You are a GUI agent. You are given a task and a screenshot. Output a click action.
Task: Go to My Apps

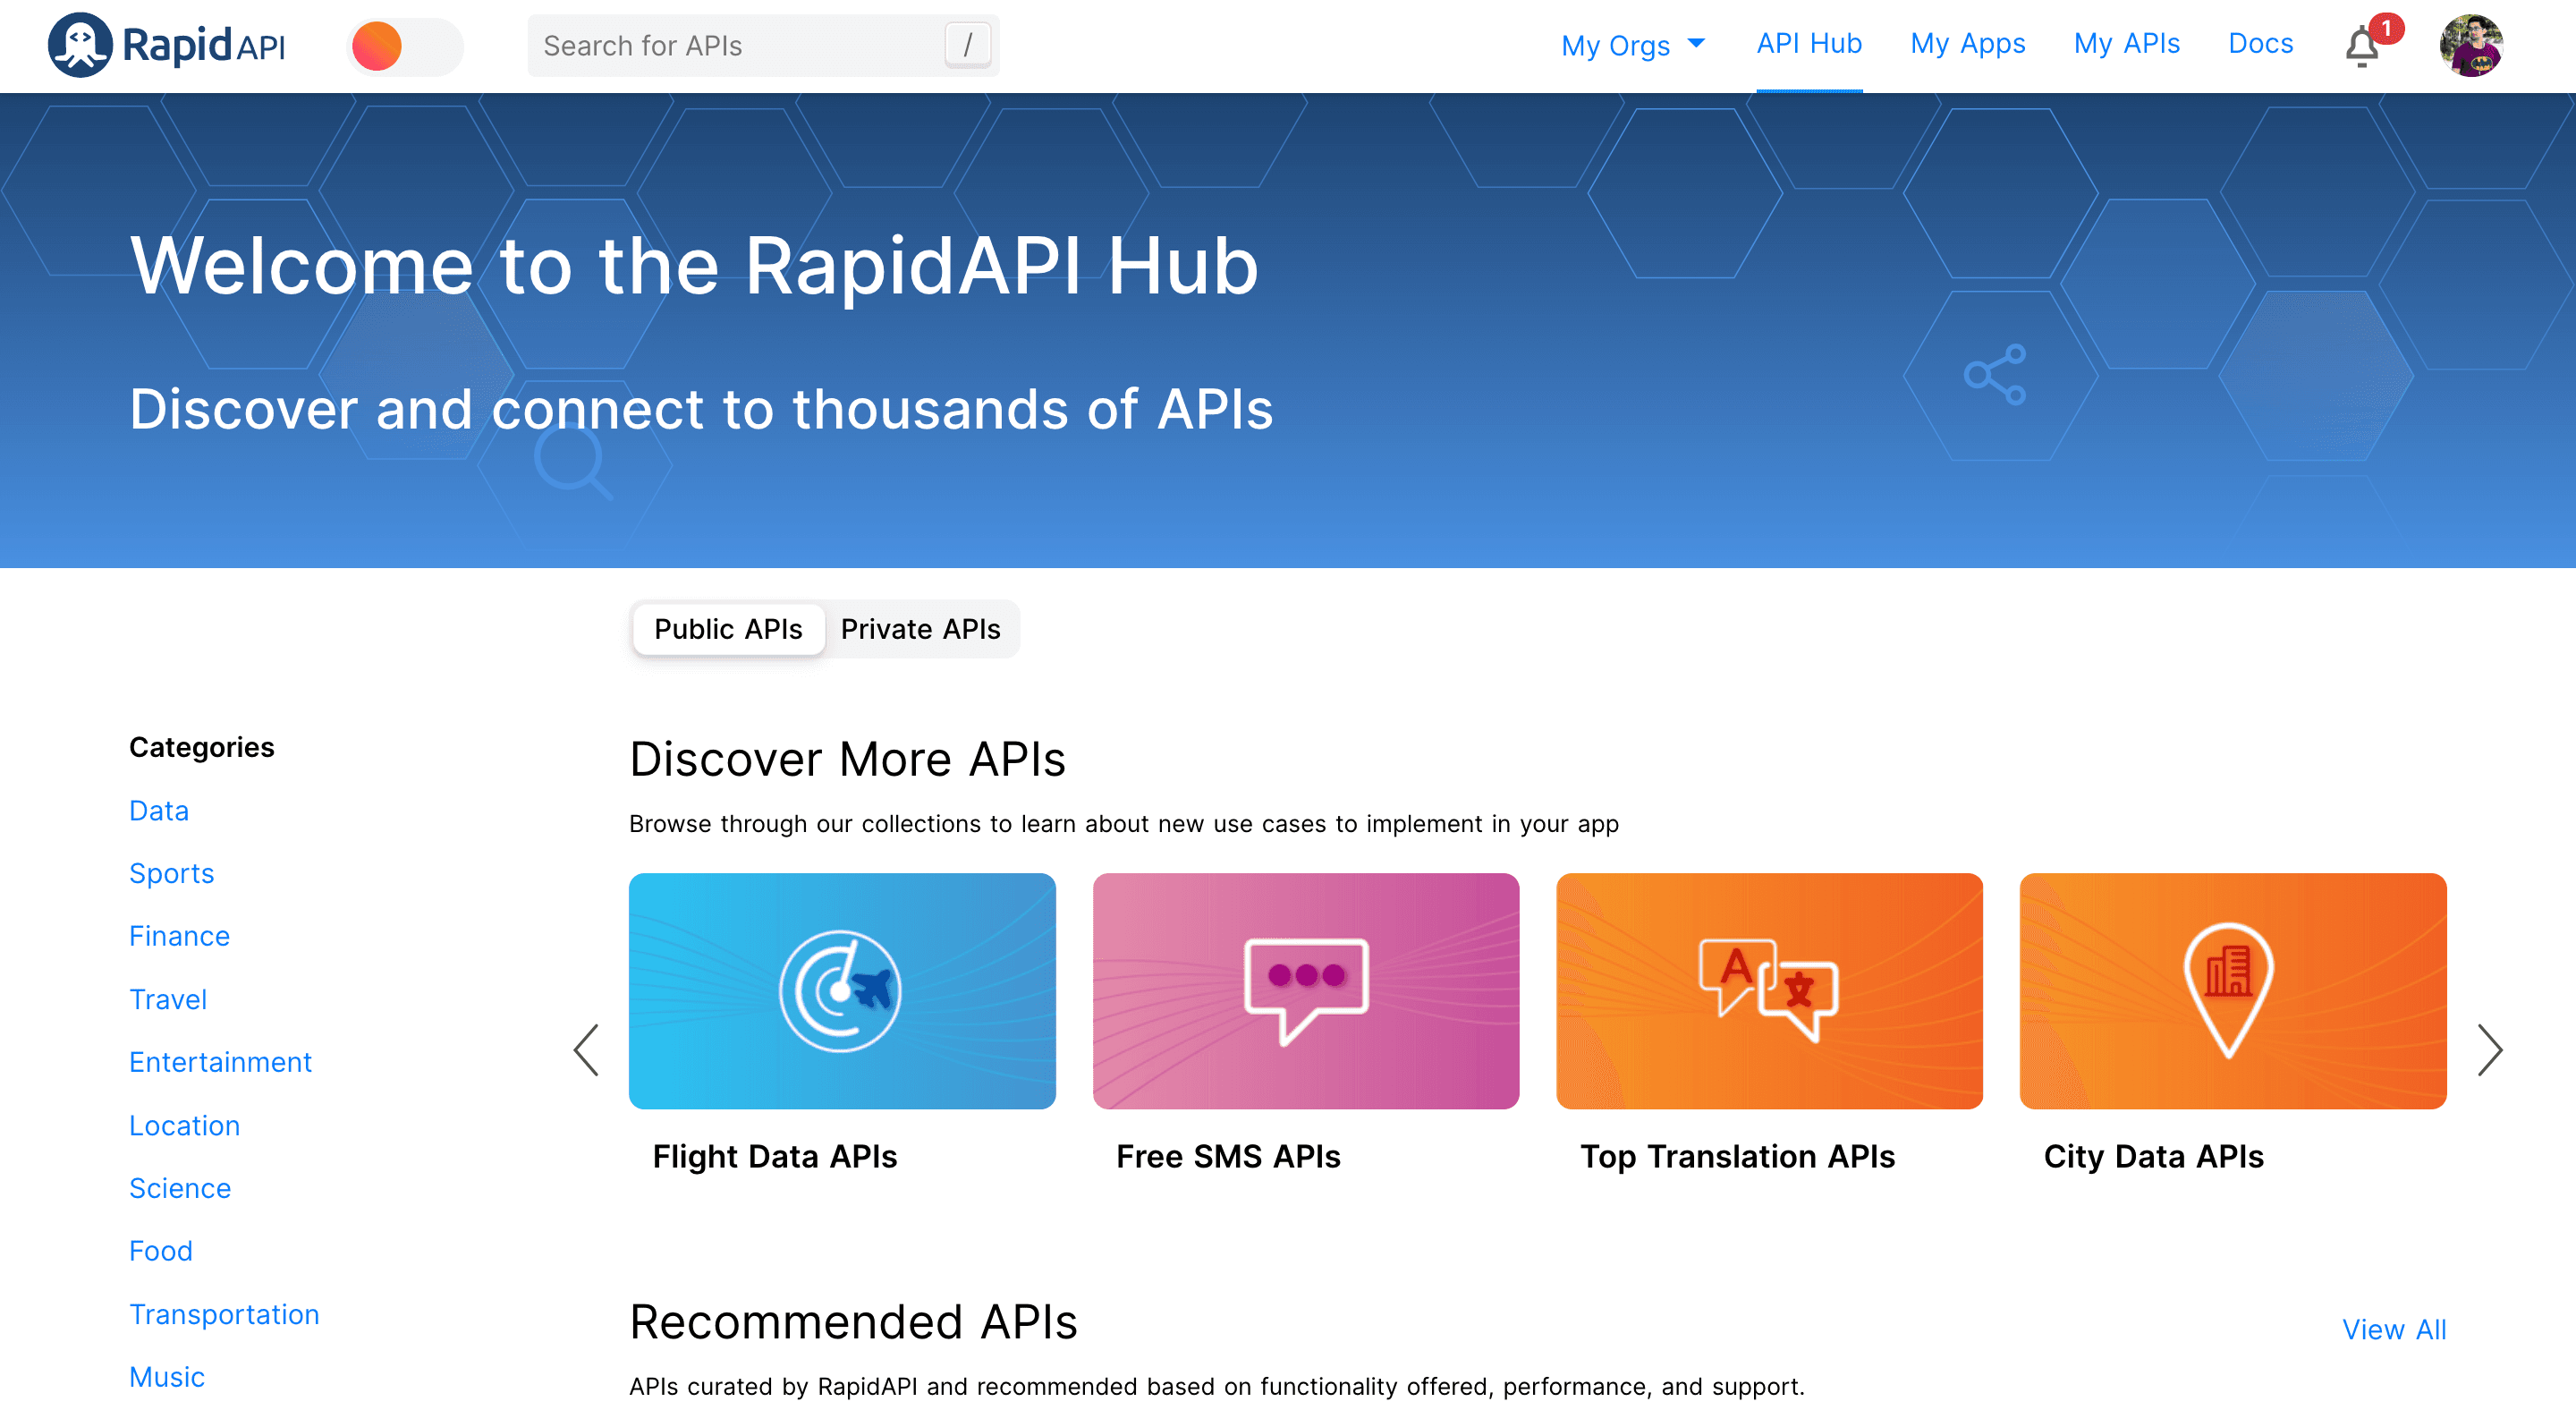(x=1967, y=44)
